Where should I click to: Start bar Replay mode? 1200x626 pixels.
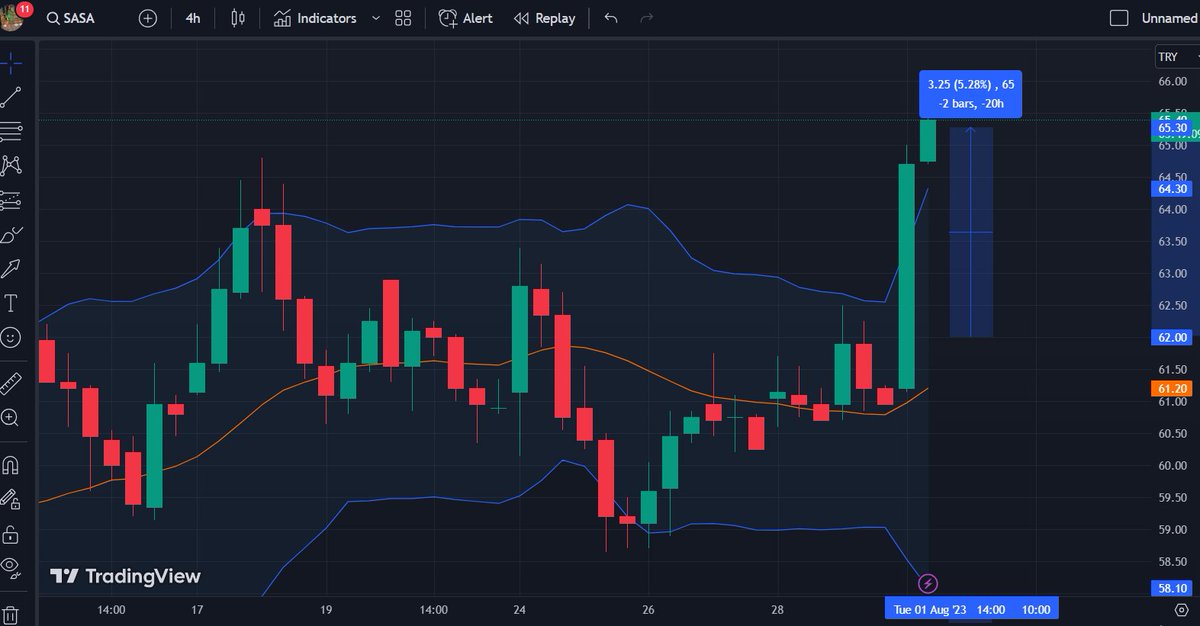[544, 18]
